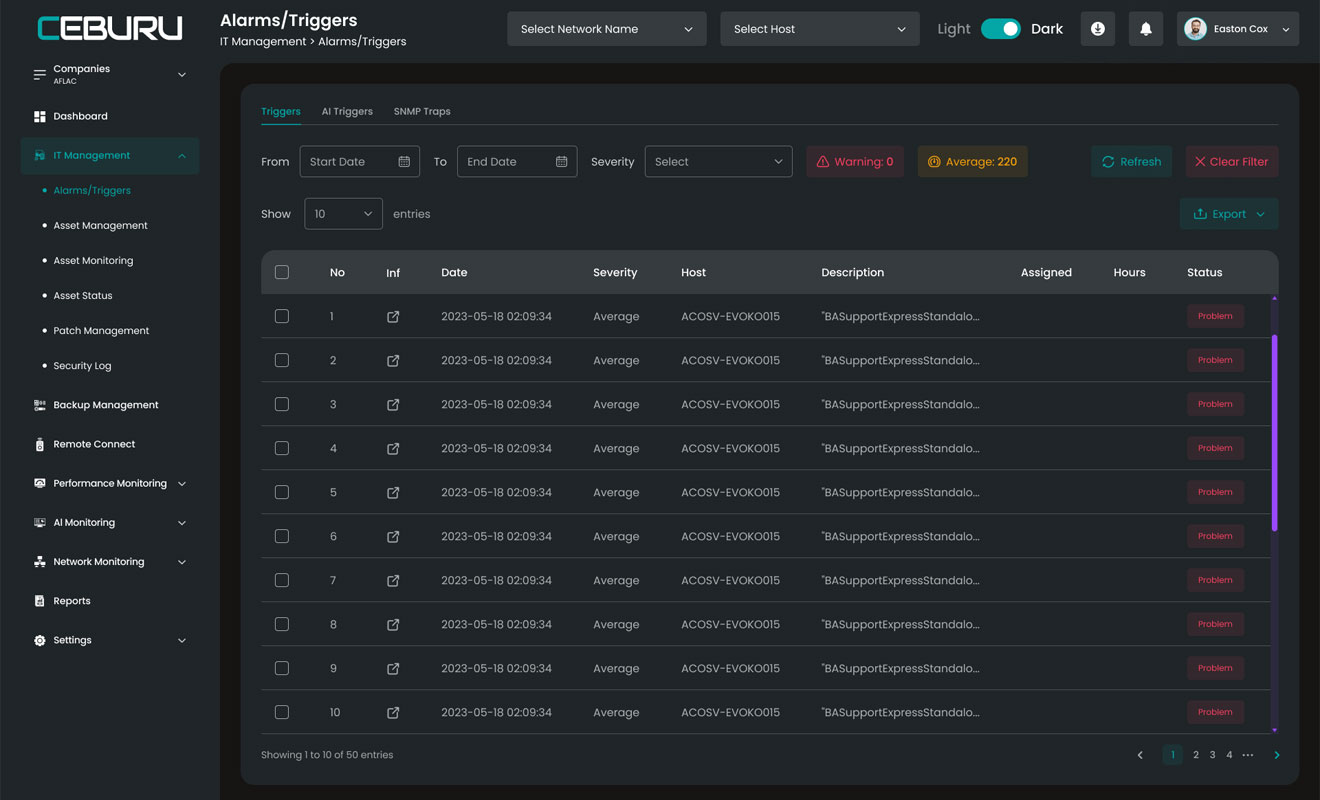Open info link for row 7
Screen dimensions: 1320x800
[393, 580]
